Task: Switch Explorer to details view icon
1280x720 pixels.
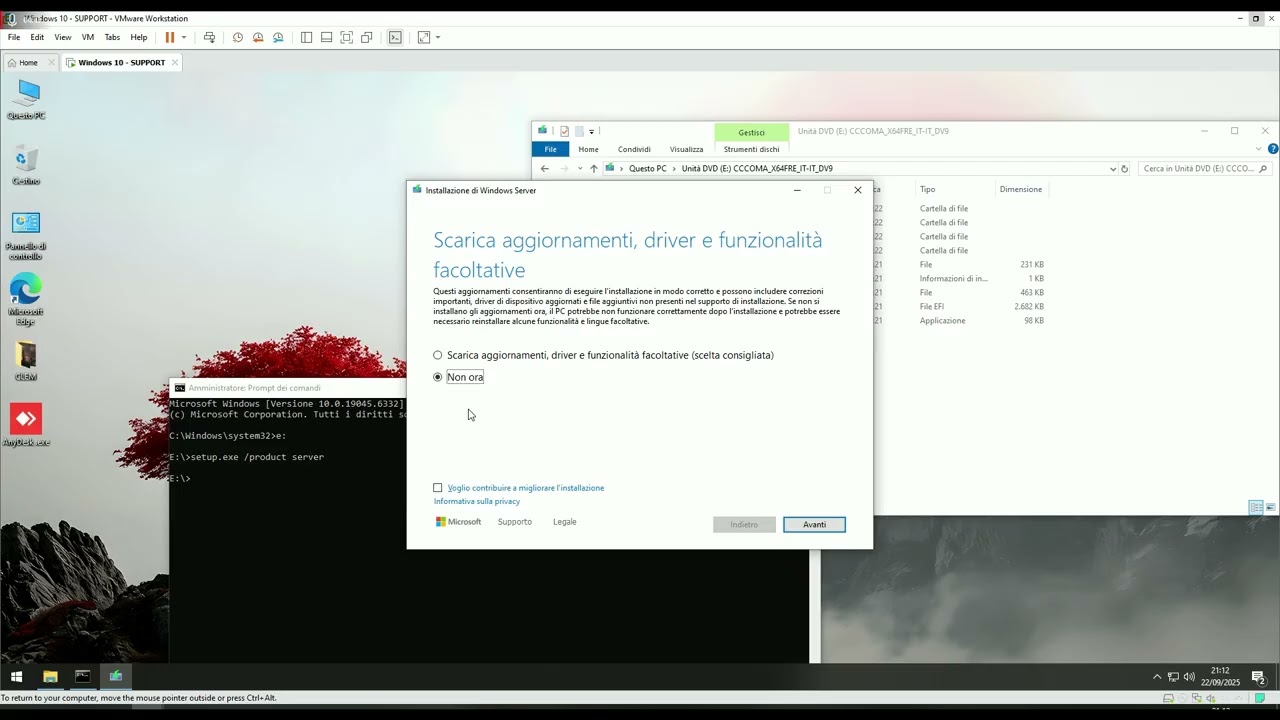Action: [x=1255, y=508]
